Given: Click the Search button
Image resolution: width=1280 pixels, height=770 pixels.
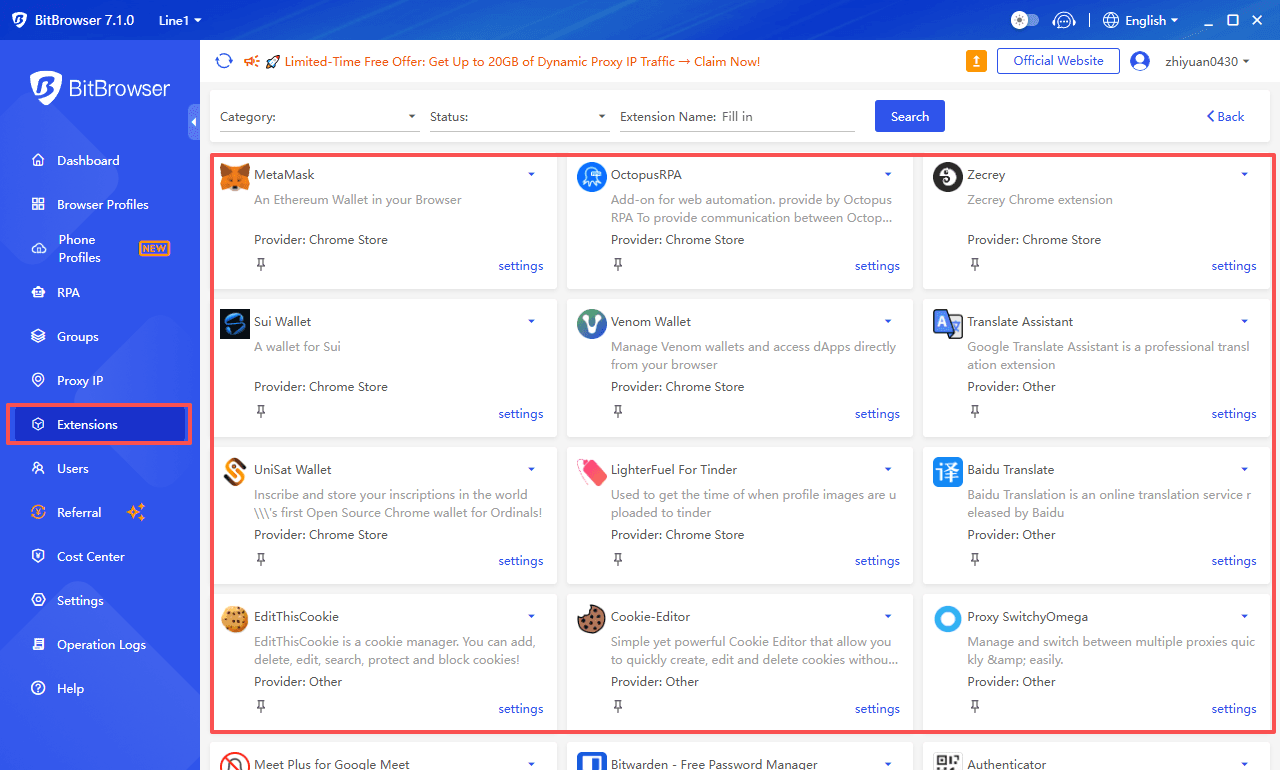Looking at the screenshot, I should click(909, 116).
